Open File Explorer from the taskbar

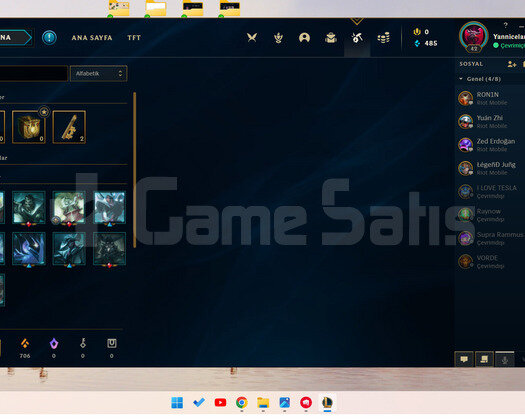click(263, 403)
